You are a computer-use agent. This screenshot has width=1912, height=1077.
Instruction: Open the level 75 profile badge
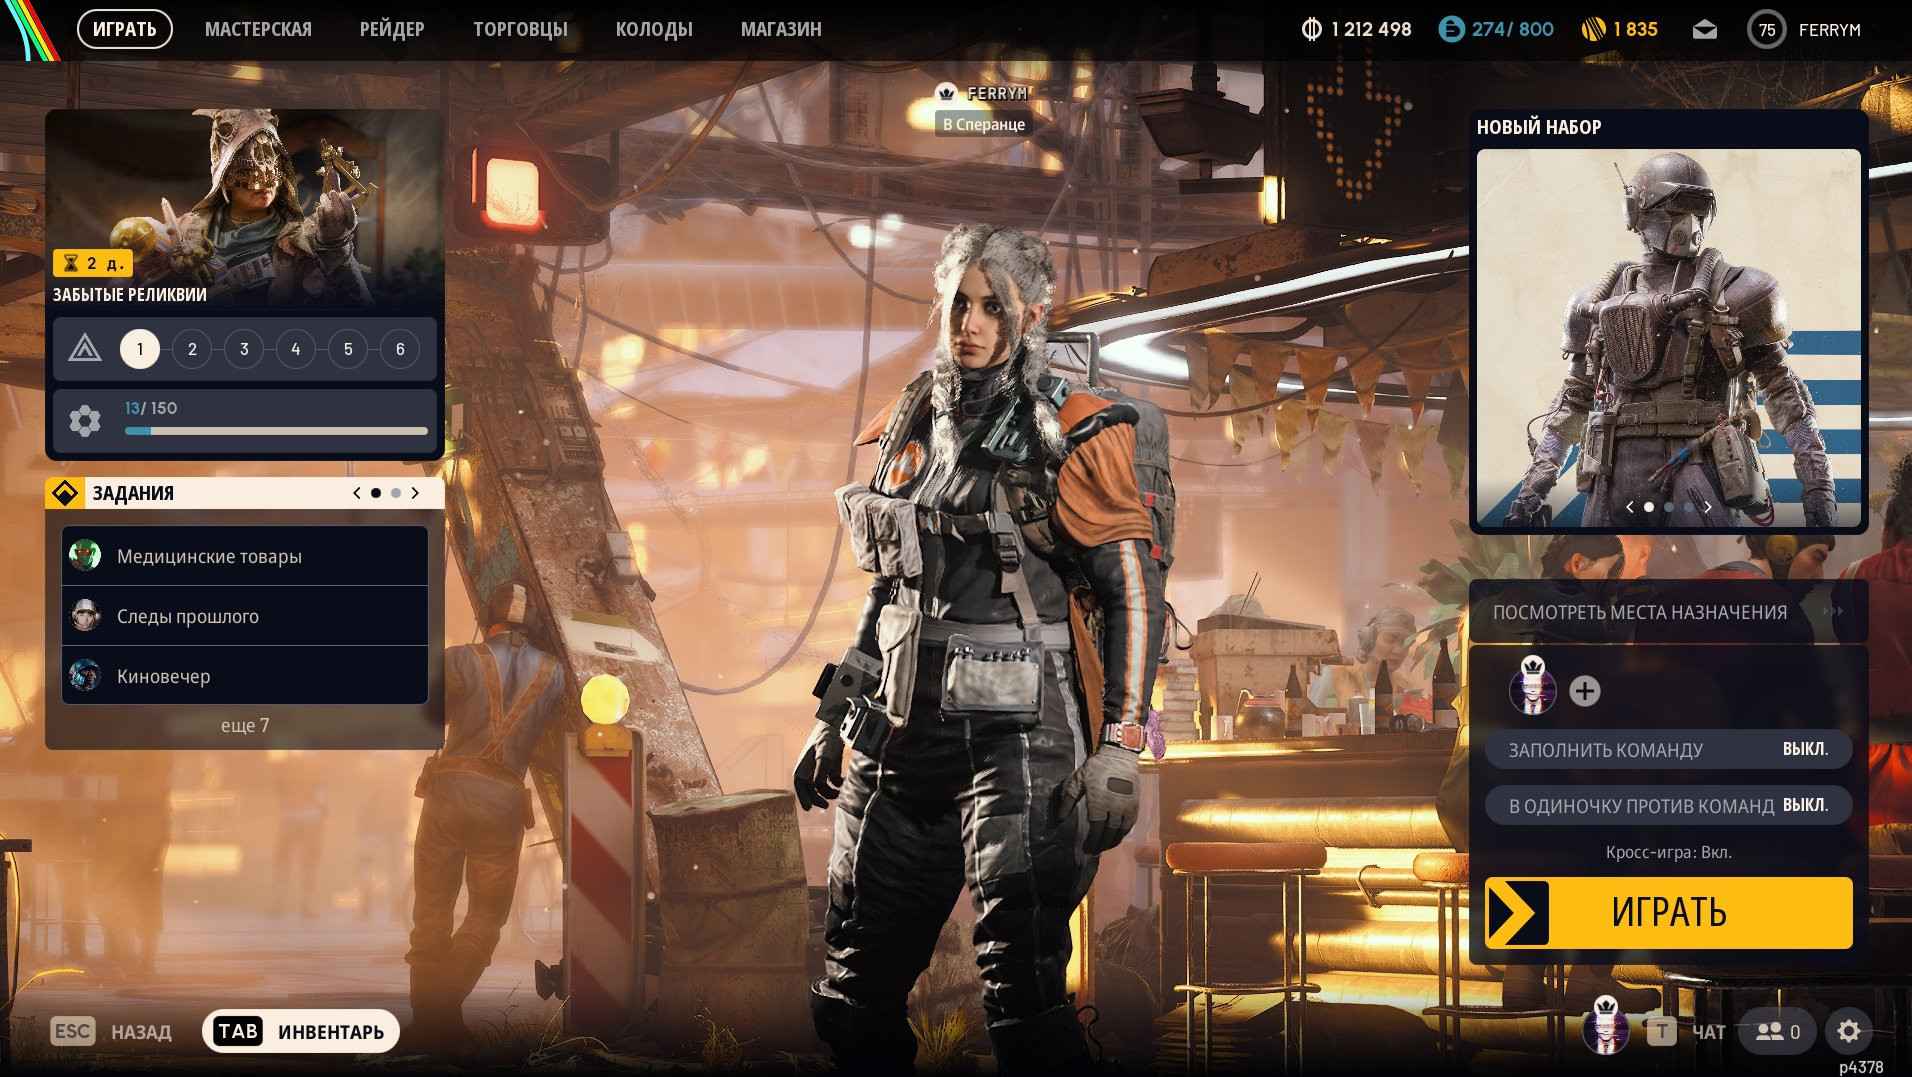[1767, 30]
